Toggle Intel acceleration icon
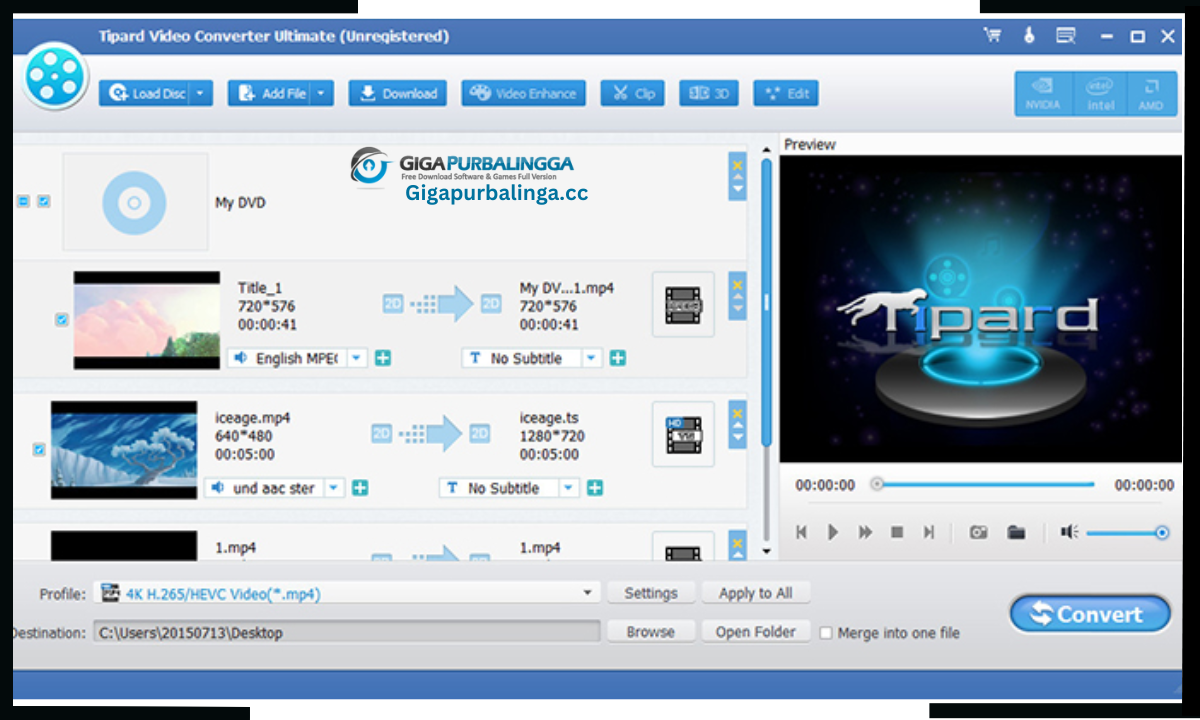Viewport: 1200px width, 720px height. click(x=1100, y=93)
